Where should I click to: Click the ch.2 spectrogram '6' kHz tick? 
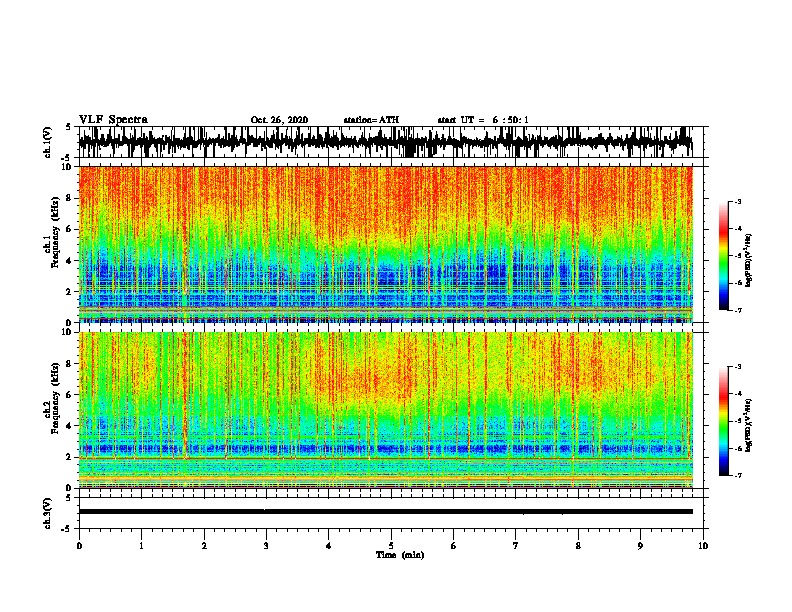click(x=69, y=395)
